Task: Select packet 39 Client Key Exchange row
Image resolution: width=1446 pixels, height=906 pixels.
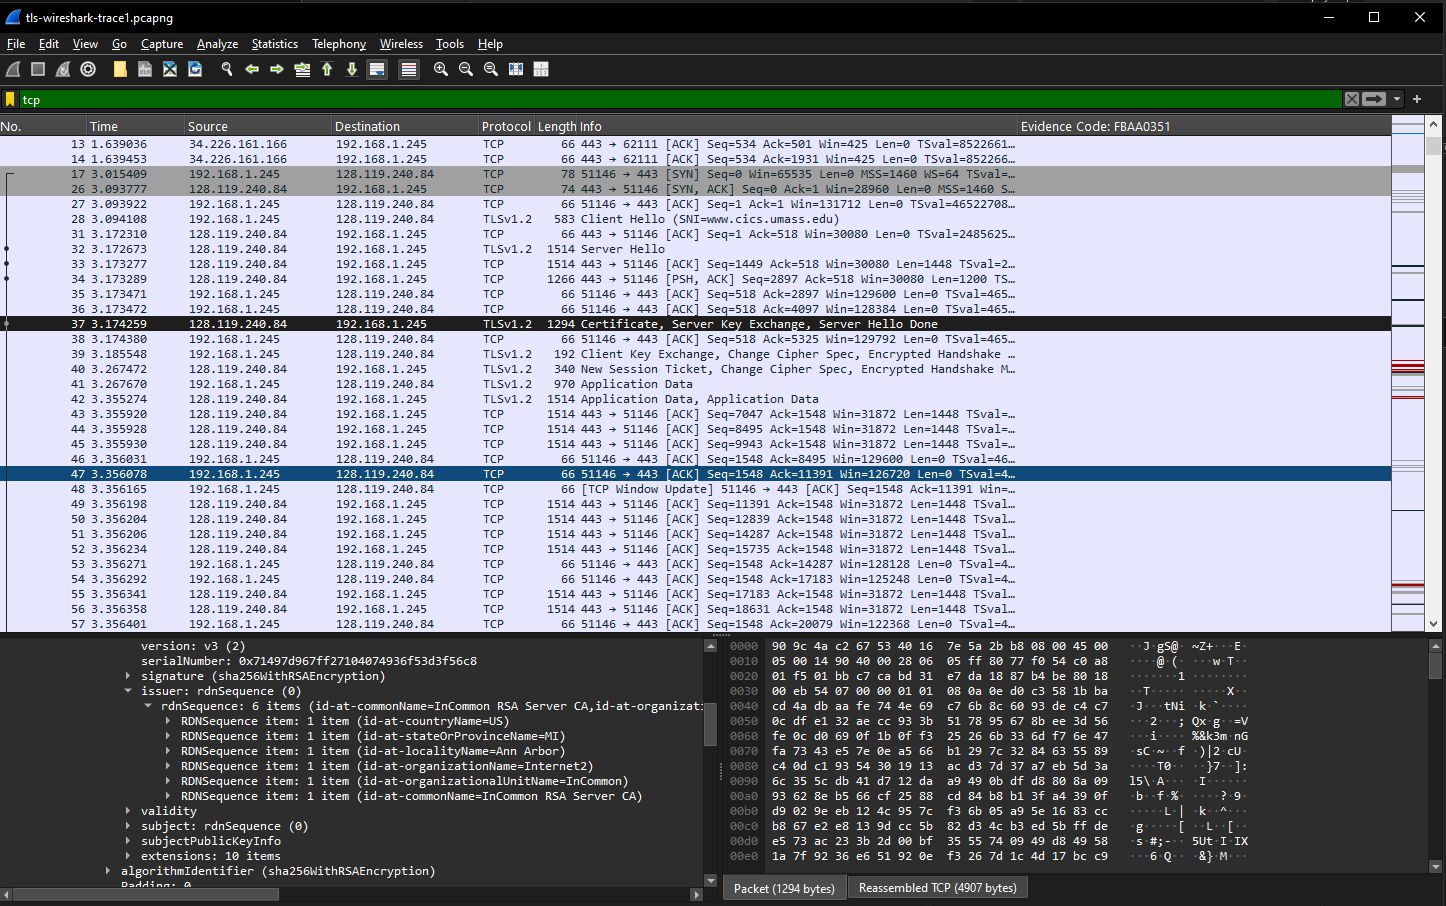Action: point(695,354)
